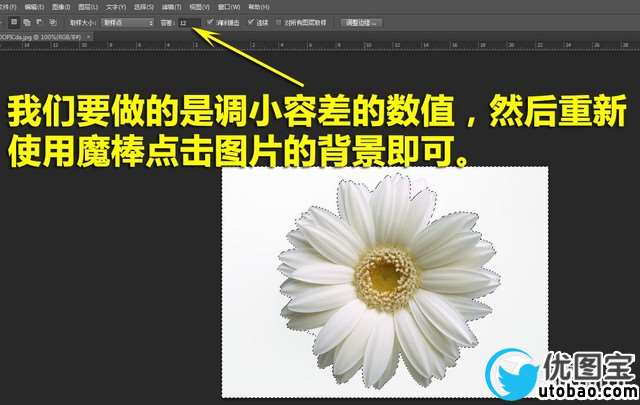Click the 调整边缘 Refine Edge button
Screen dimensions: 640x405
click(x=362, y=23)
